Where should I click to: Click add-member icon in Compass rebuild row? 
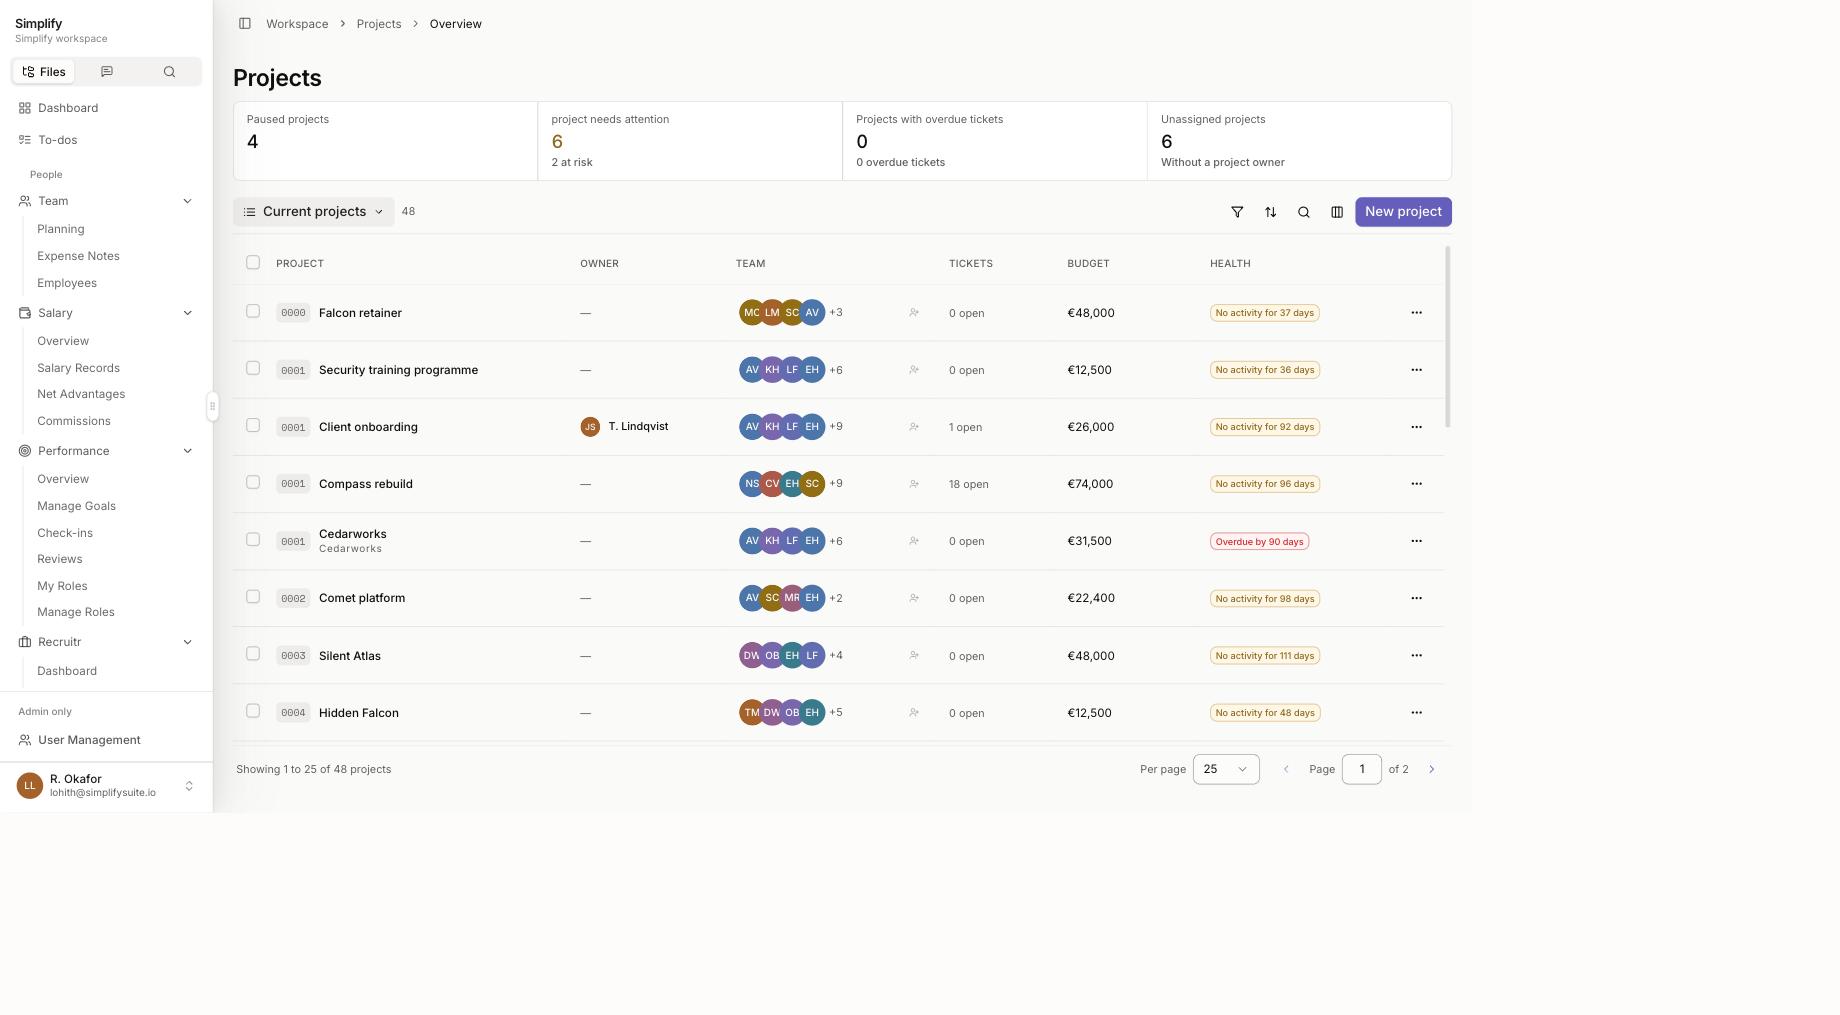click(x=914, y=484)
